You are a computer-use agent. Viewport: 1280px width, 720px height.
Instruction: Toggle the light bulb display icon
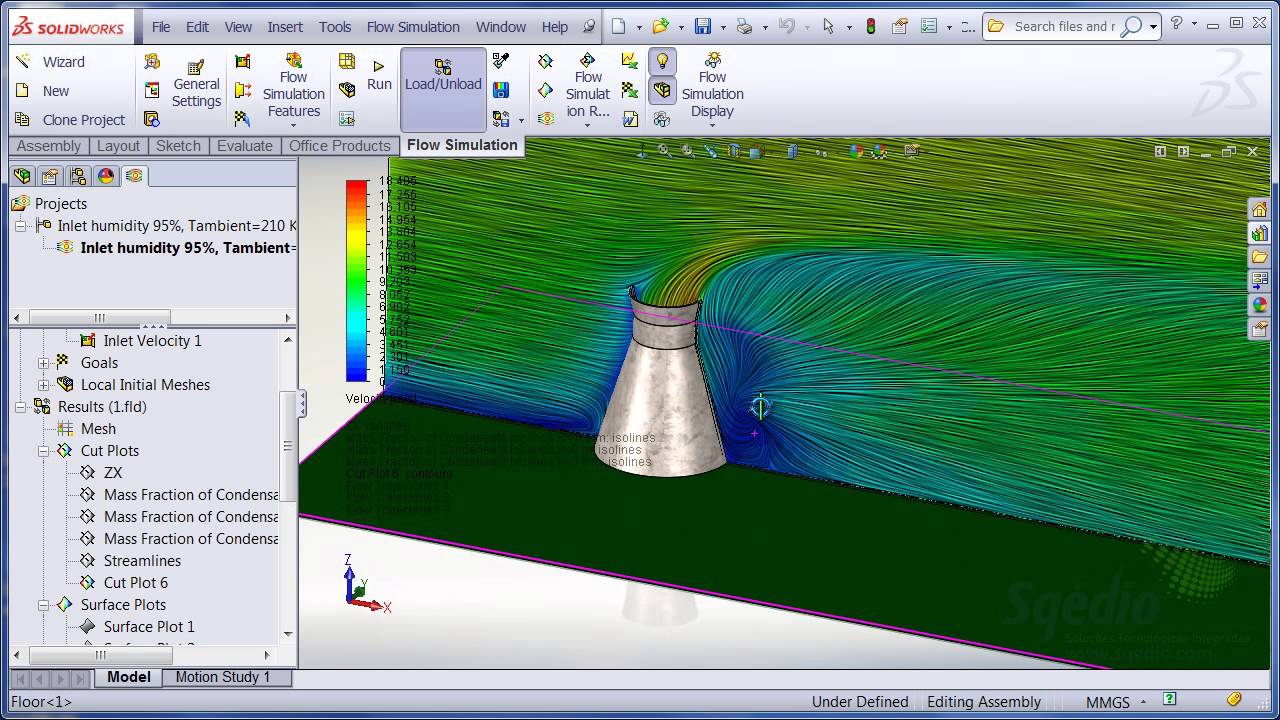pyautogui.click(x=662, y=62)
